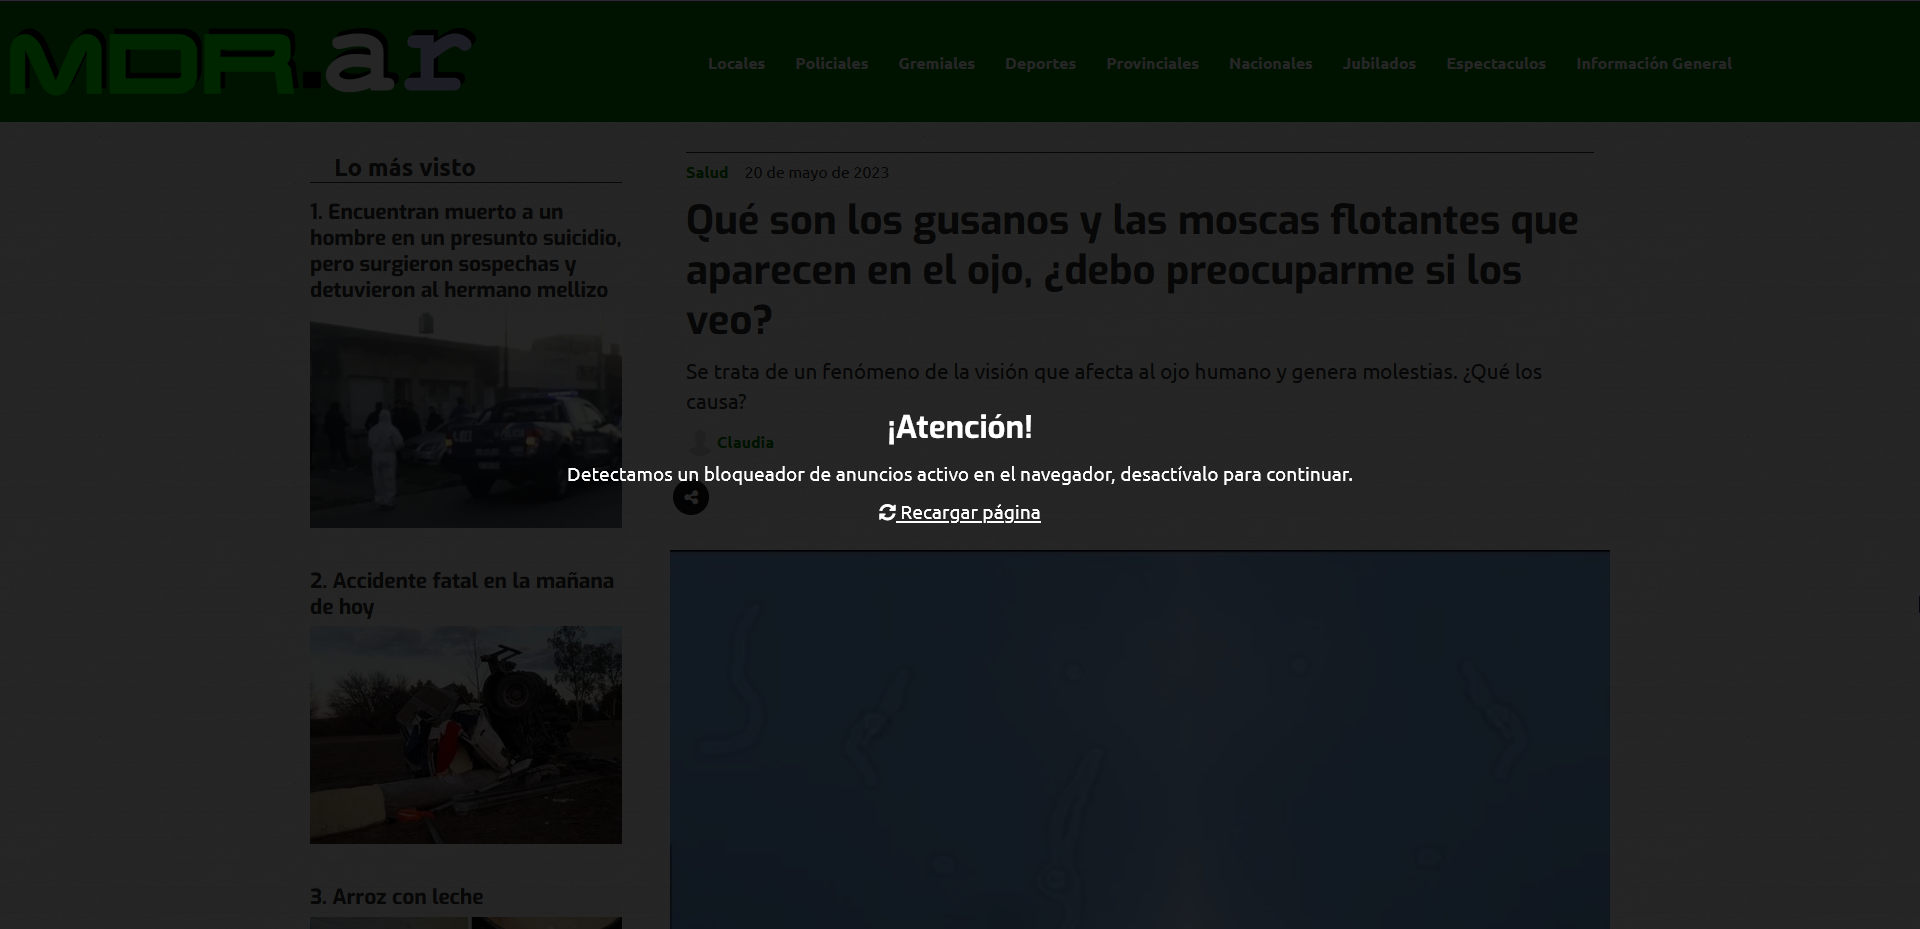Click the reload icon beside Recargar página
The height and width of the screenshot is (929, 1920).
pos(887,512)
